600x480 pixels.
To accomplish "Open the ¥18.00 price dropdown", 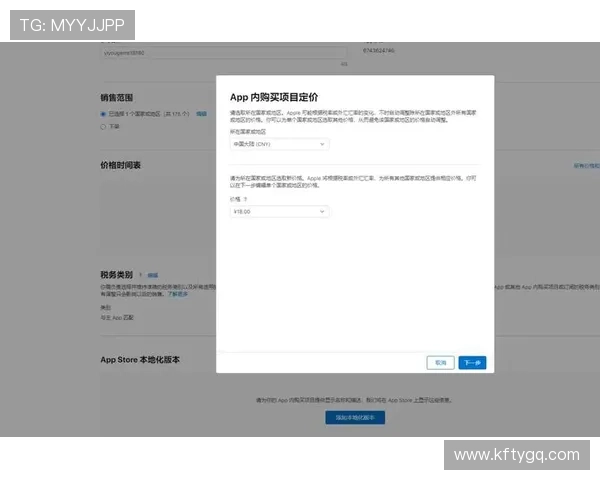I will point(279,212).
